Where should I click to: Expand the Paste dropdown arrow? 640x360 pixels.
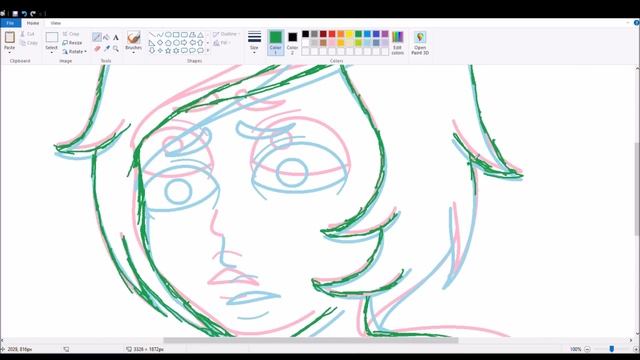9,53
